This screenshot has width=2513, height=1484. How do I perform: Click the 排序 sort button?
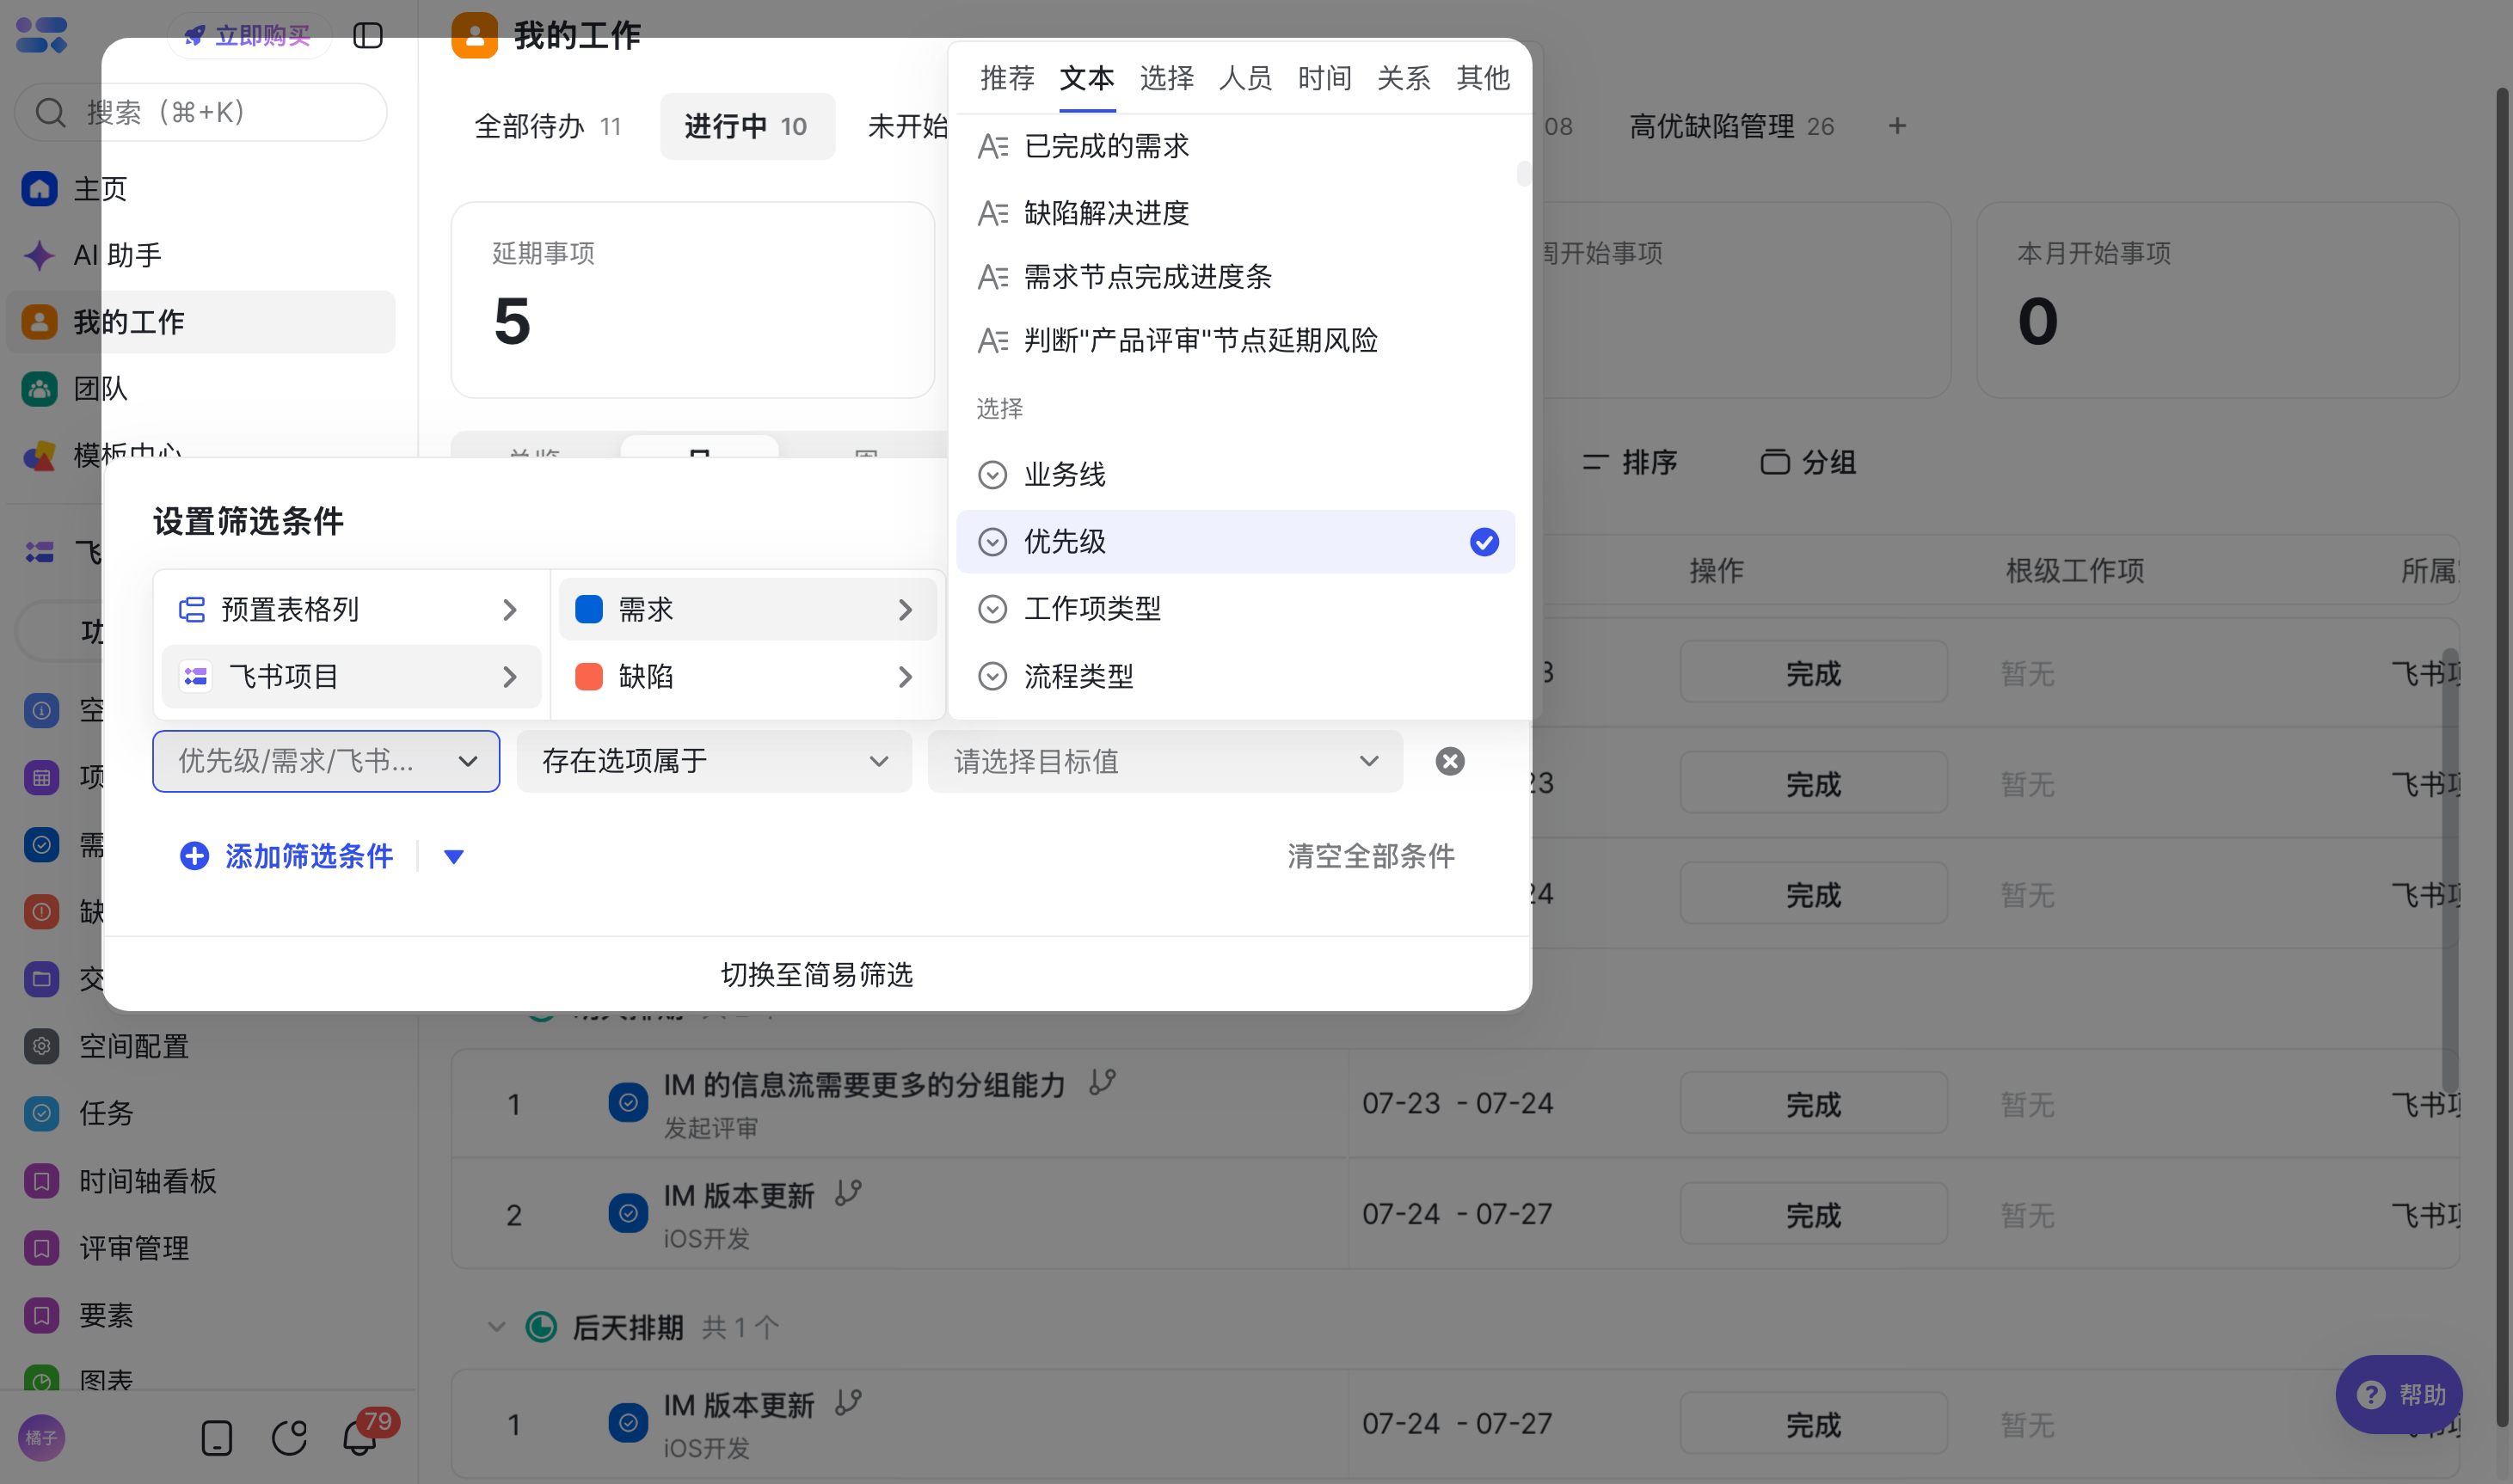click(x=1630, y=462)
